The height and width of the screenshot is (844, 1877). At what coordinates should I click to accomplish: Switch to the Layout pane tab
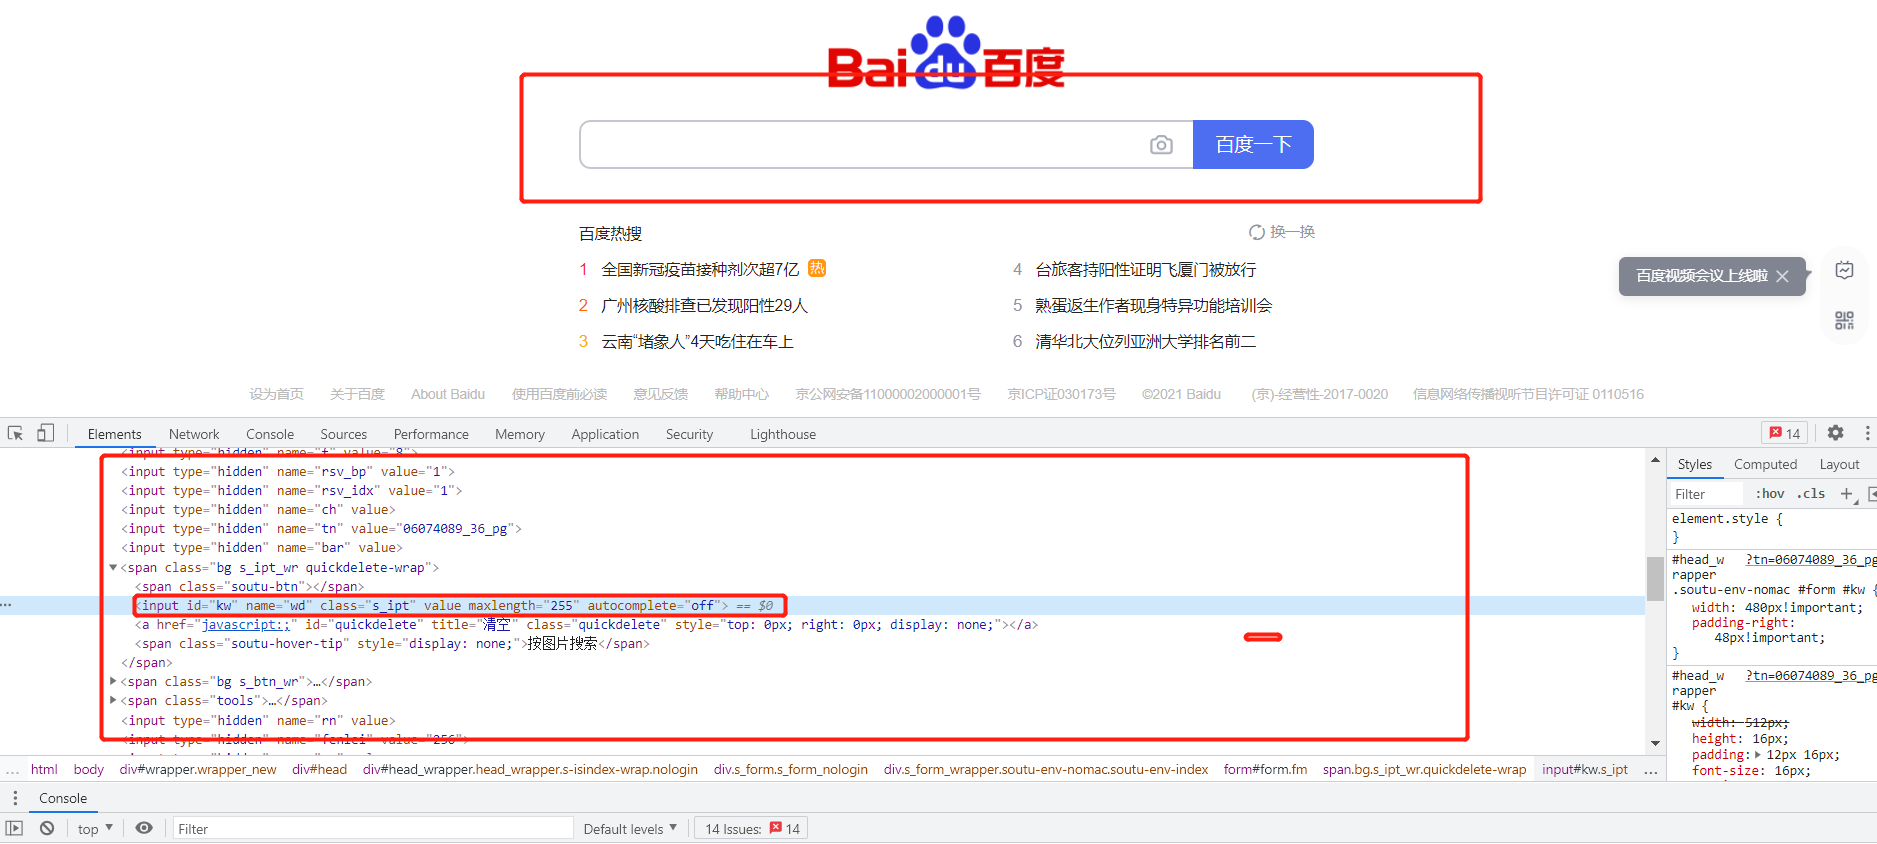click(1839, 464)
